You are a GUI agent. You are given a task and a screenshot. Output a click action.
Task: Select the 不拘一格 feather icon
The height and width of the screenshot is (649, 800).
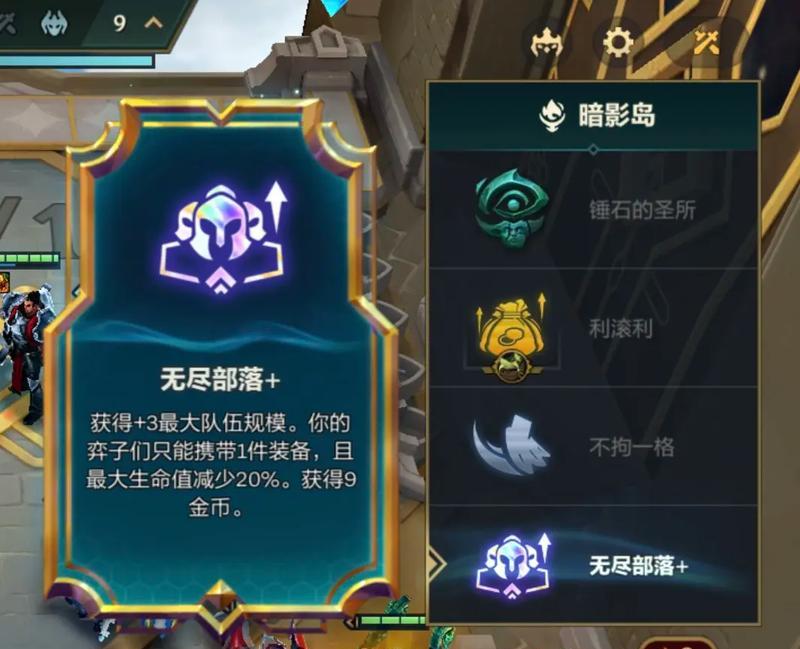[510, 445]
